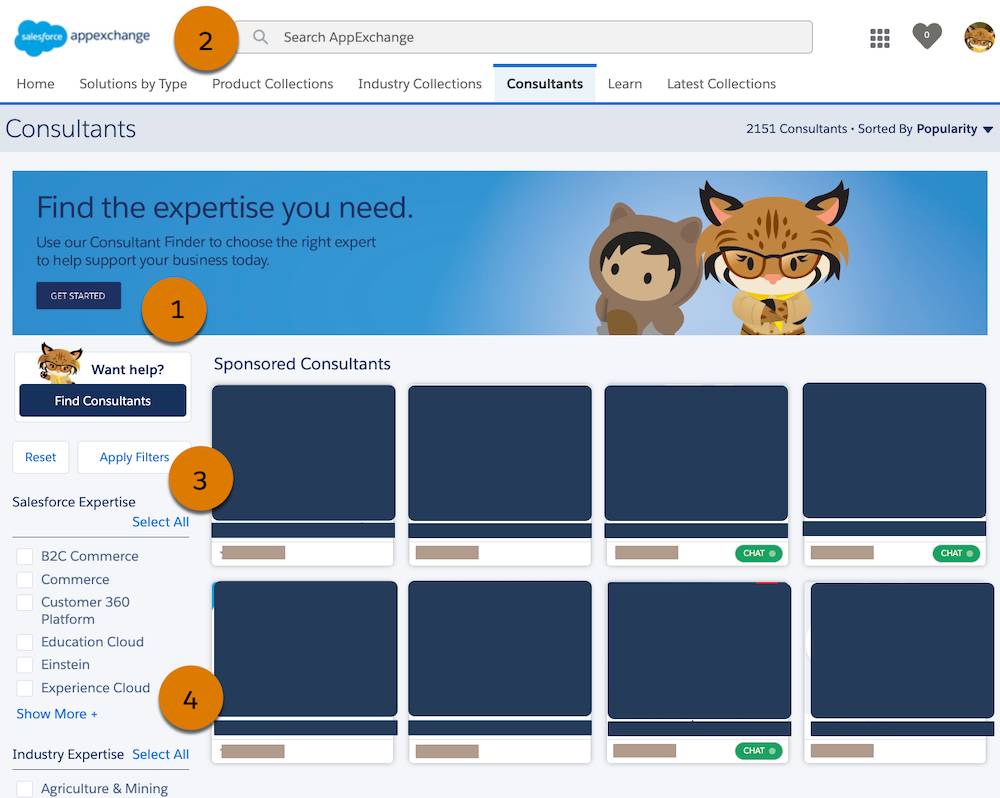The width and height of the screenshot is (1000, 798).
Task: Open Product Collections tab
Action: click(272, 84)
